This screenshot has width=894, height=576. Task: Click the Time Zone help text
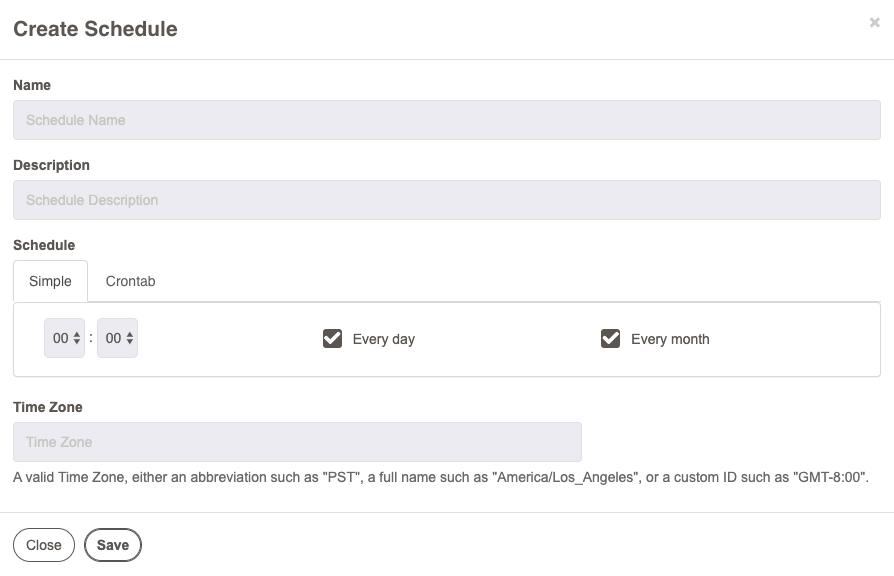441,477
